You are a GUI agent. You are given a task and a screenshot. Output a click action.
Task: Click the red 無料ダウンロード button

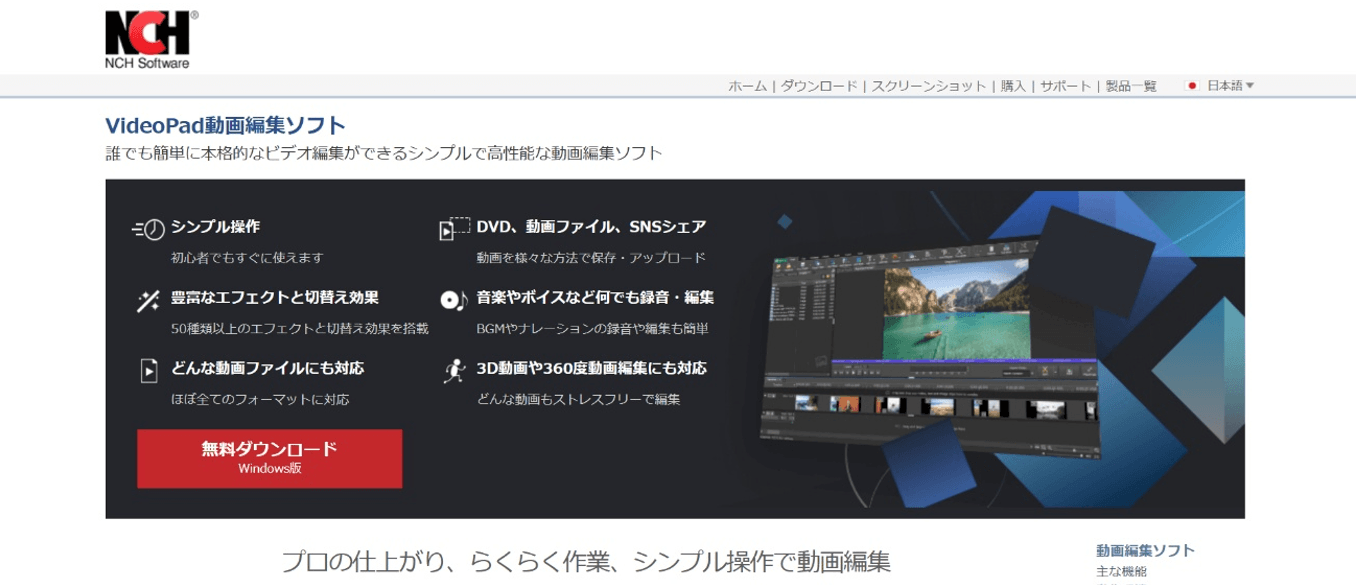pyautogui.click(x=270, y=458)
